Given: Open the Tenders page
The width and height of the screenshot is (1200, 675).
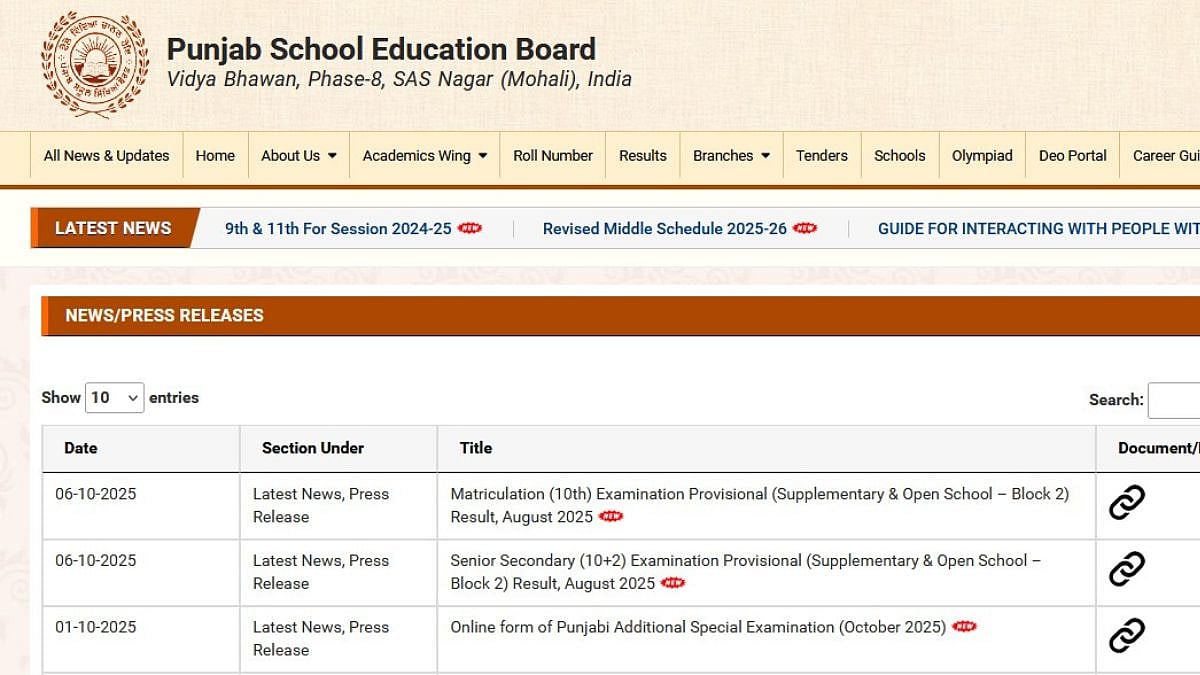Looking at the screenshot, I should pyautogui.click(x=821, y=156).
